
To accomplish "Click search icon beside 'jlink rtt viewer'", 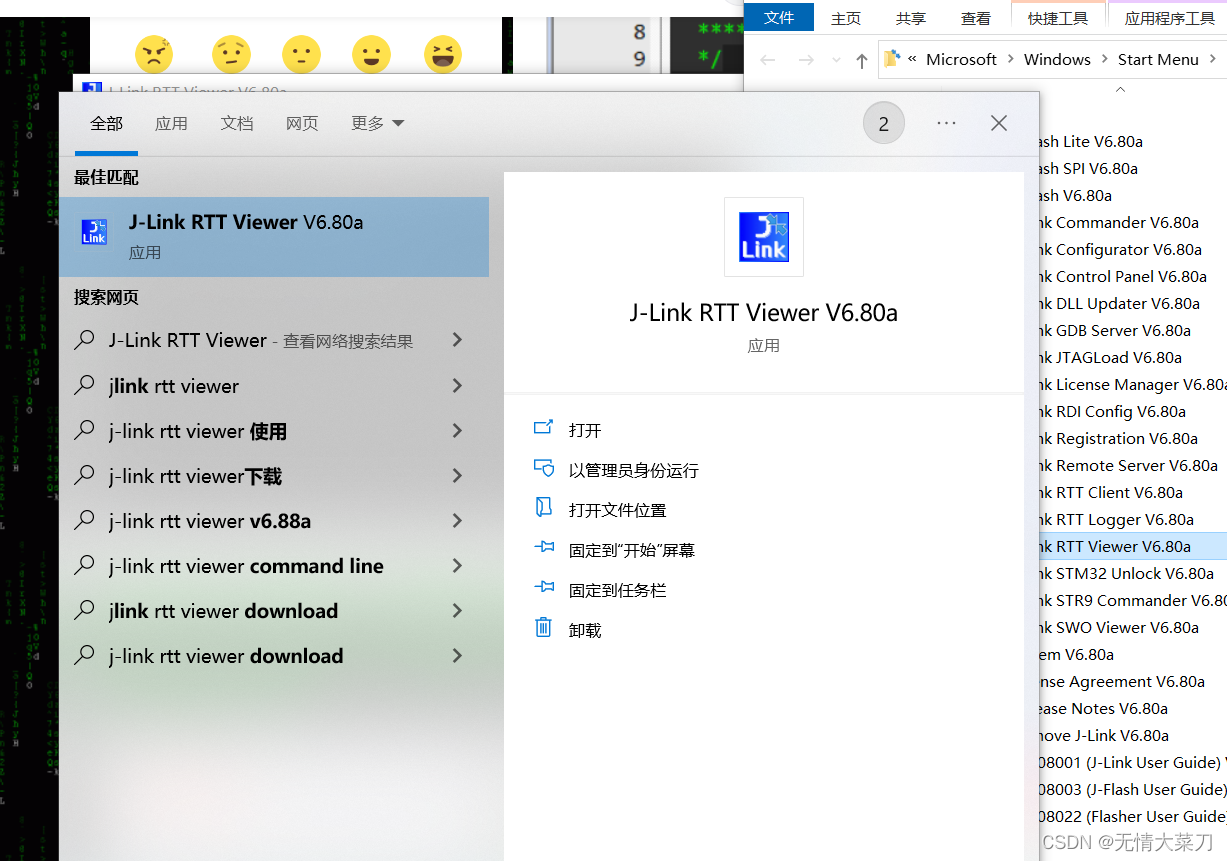I will tap(85, 385).
